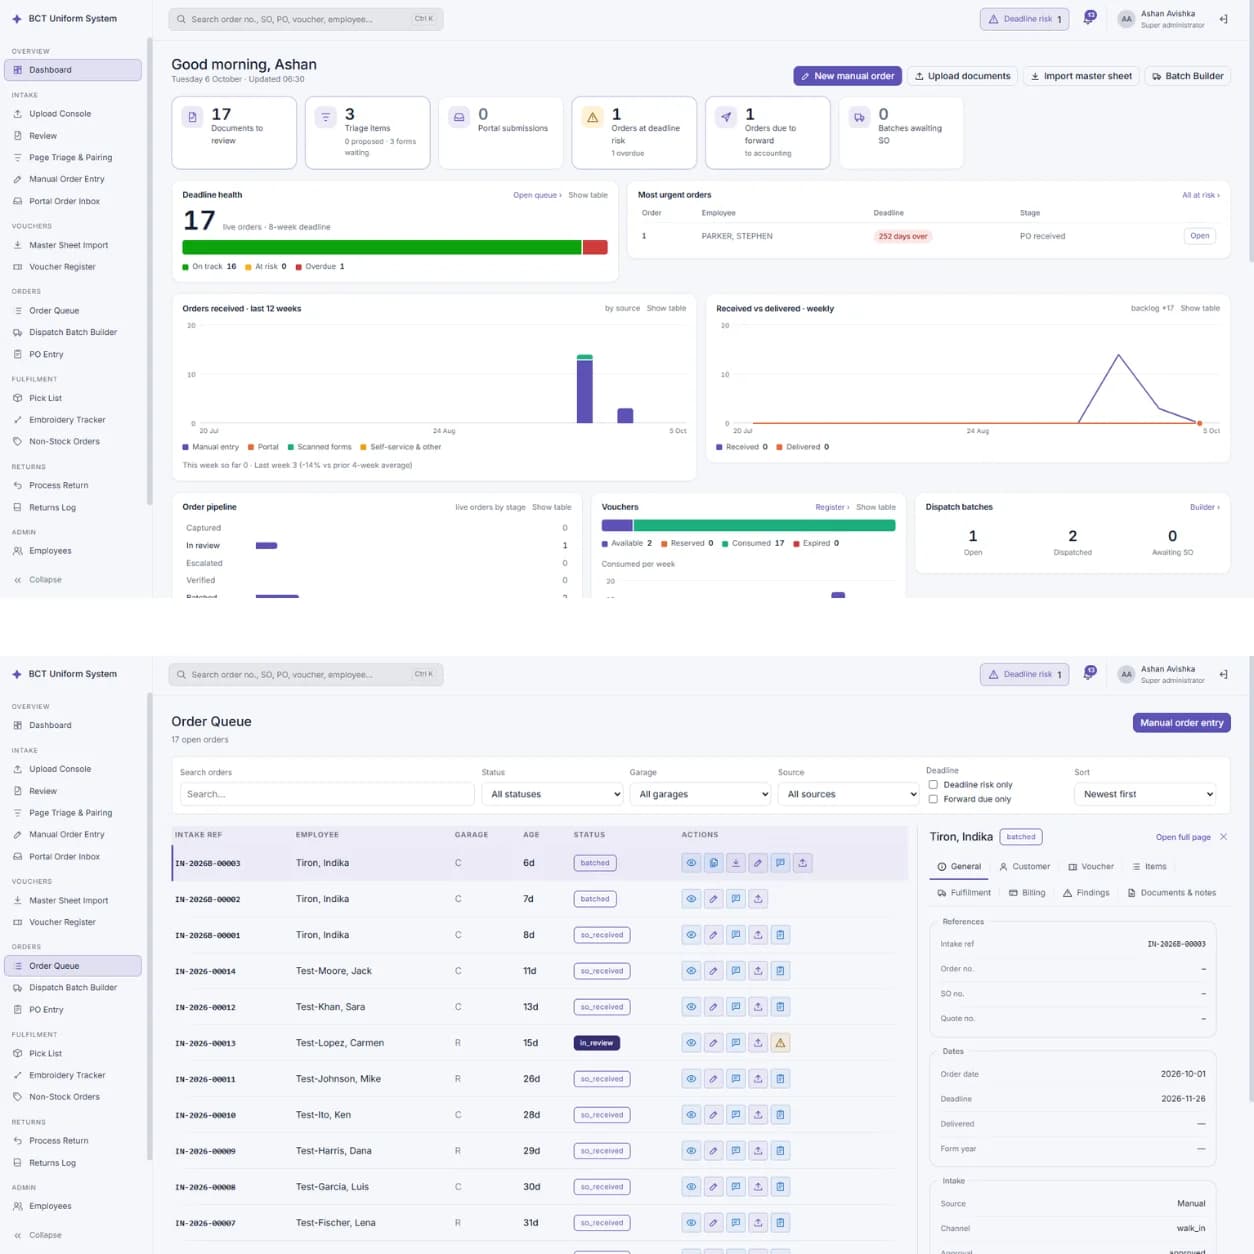Image resolution: width=1254 pixels, height=1254 pixels.
Task: Collapse sidebar in Order Queue view
Action: tap(38, 1235)
